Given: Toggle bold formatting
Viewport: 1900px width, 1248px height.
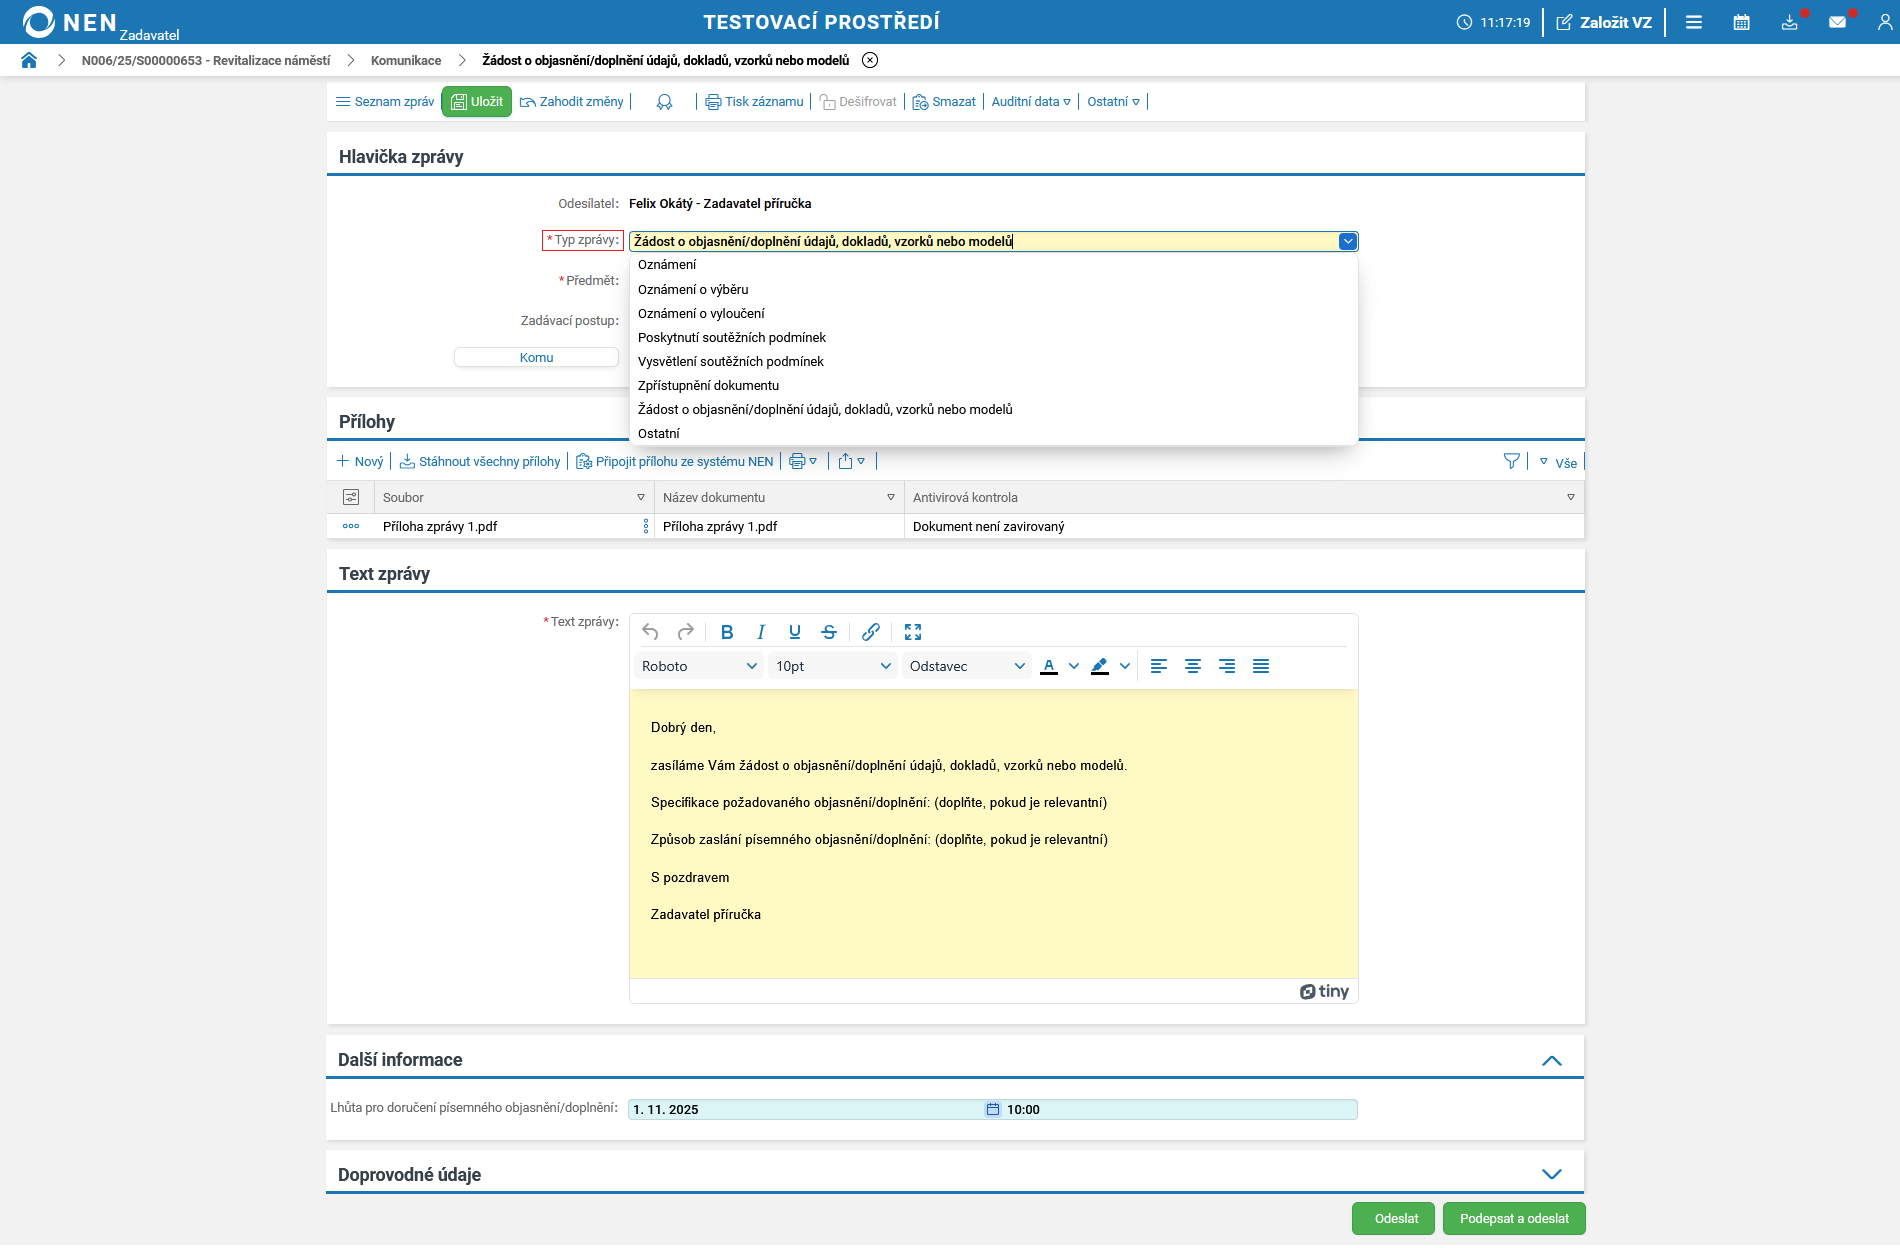Looking at the screenshot, I should pos(727,632).
